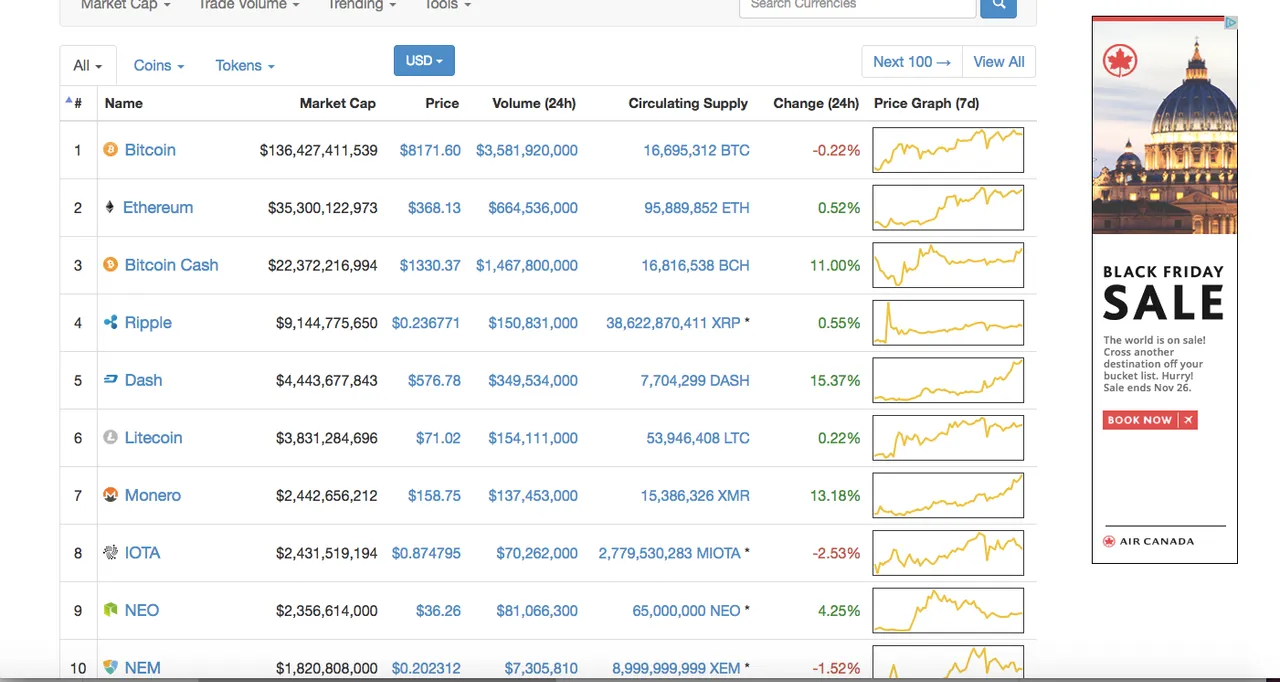This screenshot has width=1280, height=682.
Task: Open the Monero currency link
Action: coord(153,495)
